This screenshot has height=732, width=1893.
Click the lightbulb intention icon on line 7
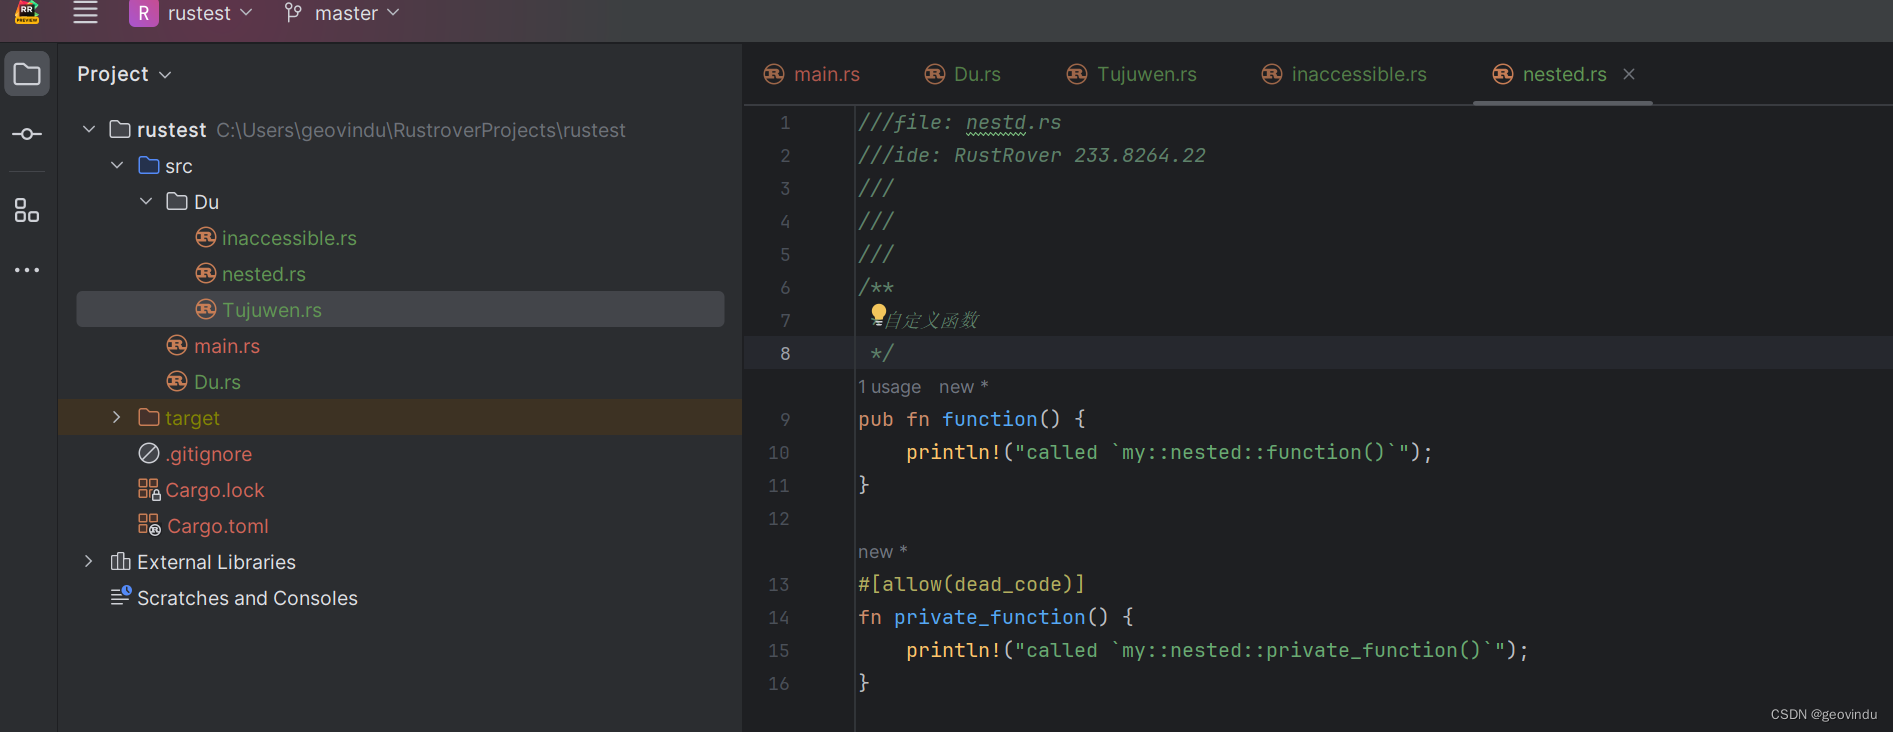pyautogui.click(x=878, y=314)
